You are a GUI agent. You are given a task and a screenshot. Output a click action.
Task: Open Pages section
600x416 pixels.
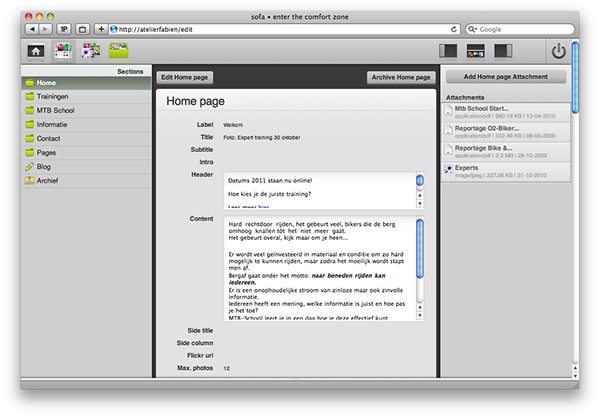click(x=86, y=152)
